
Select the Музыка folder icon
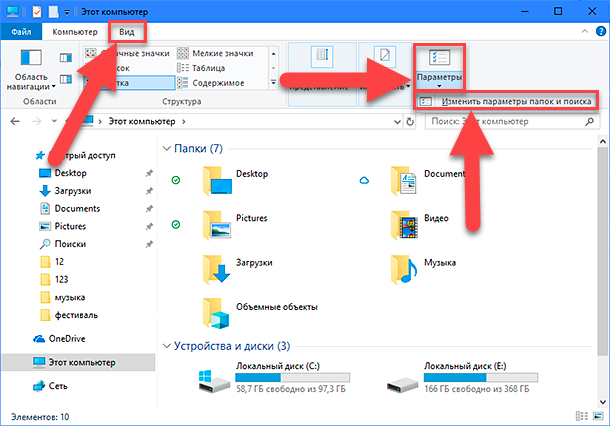pyautogui.click(x=404, y=269)
